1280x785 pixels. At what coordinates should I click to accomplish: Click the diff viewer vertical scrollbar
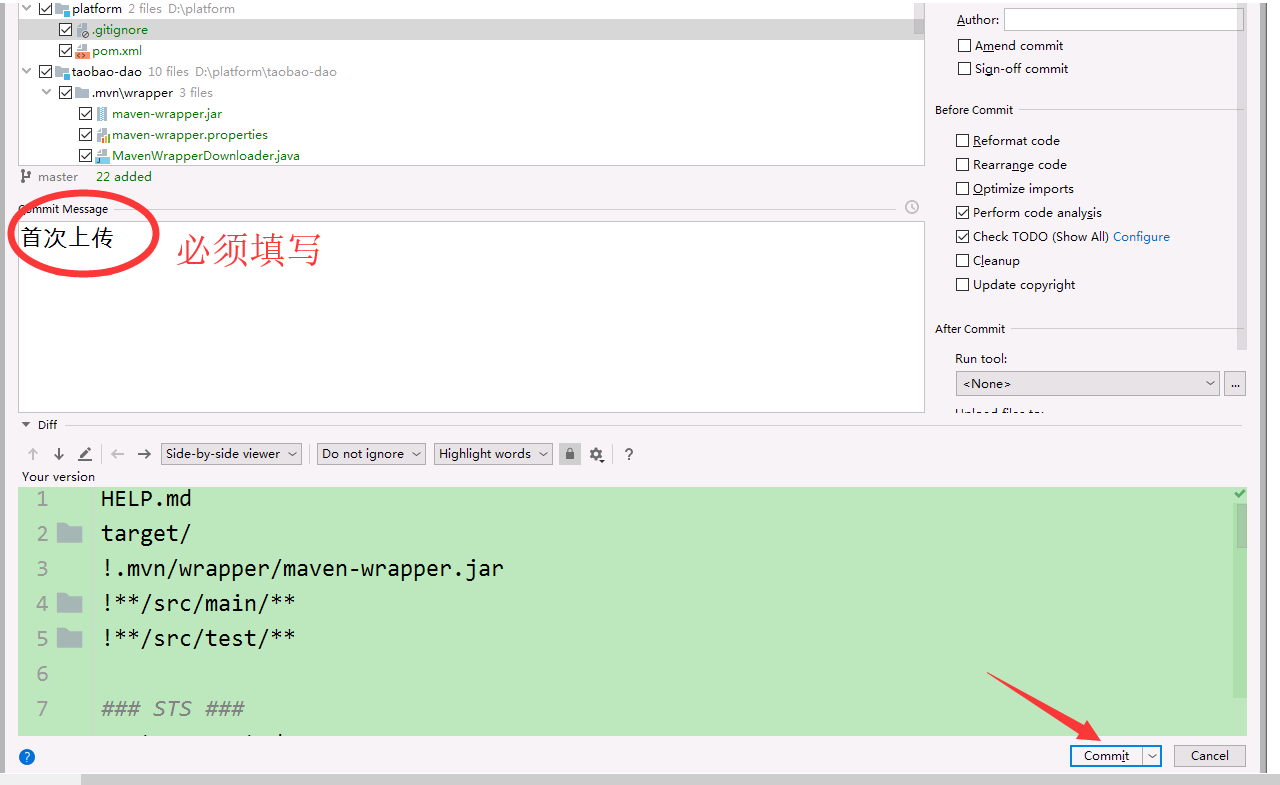click(x=1241, y=526)
